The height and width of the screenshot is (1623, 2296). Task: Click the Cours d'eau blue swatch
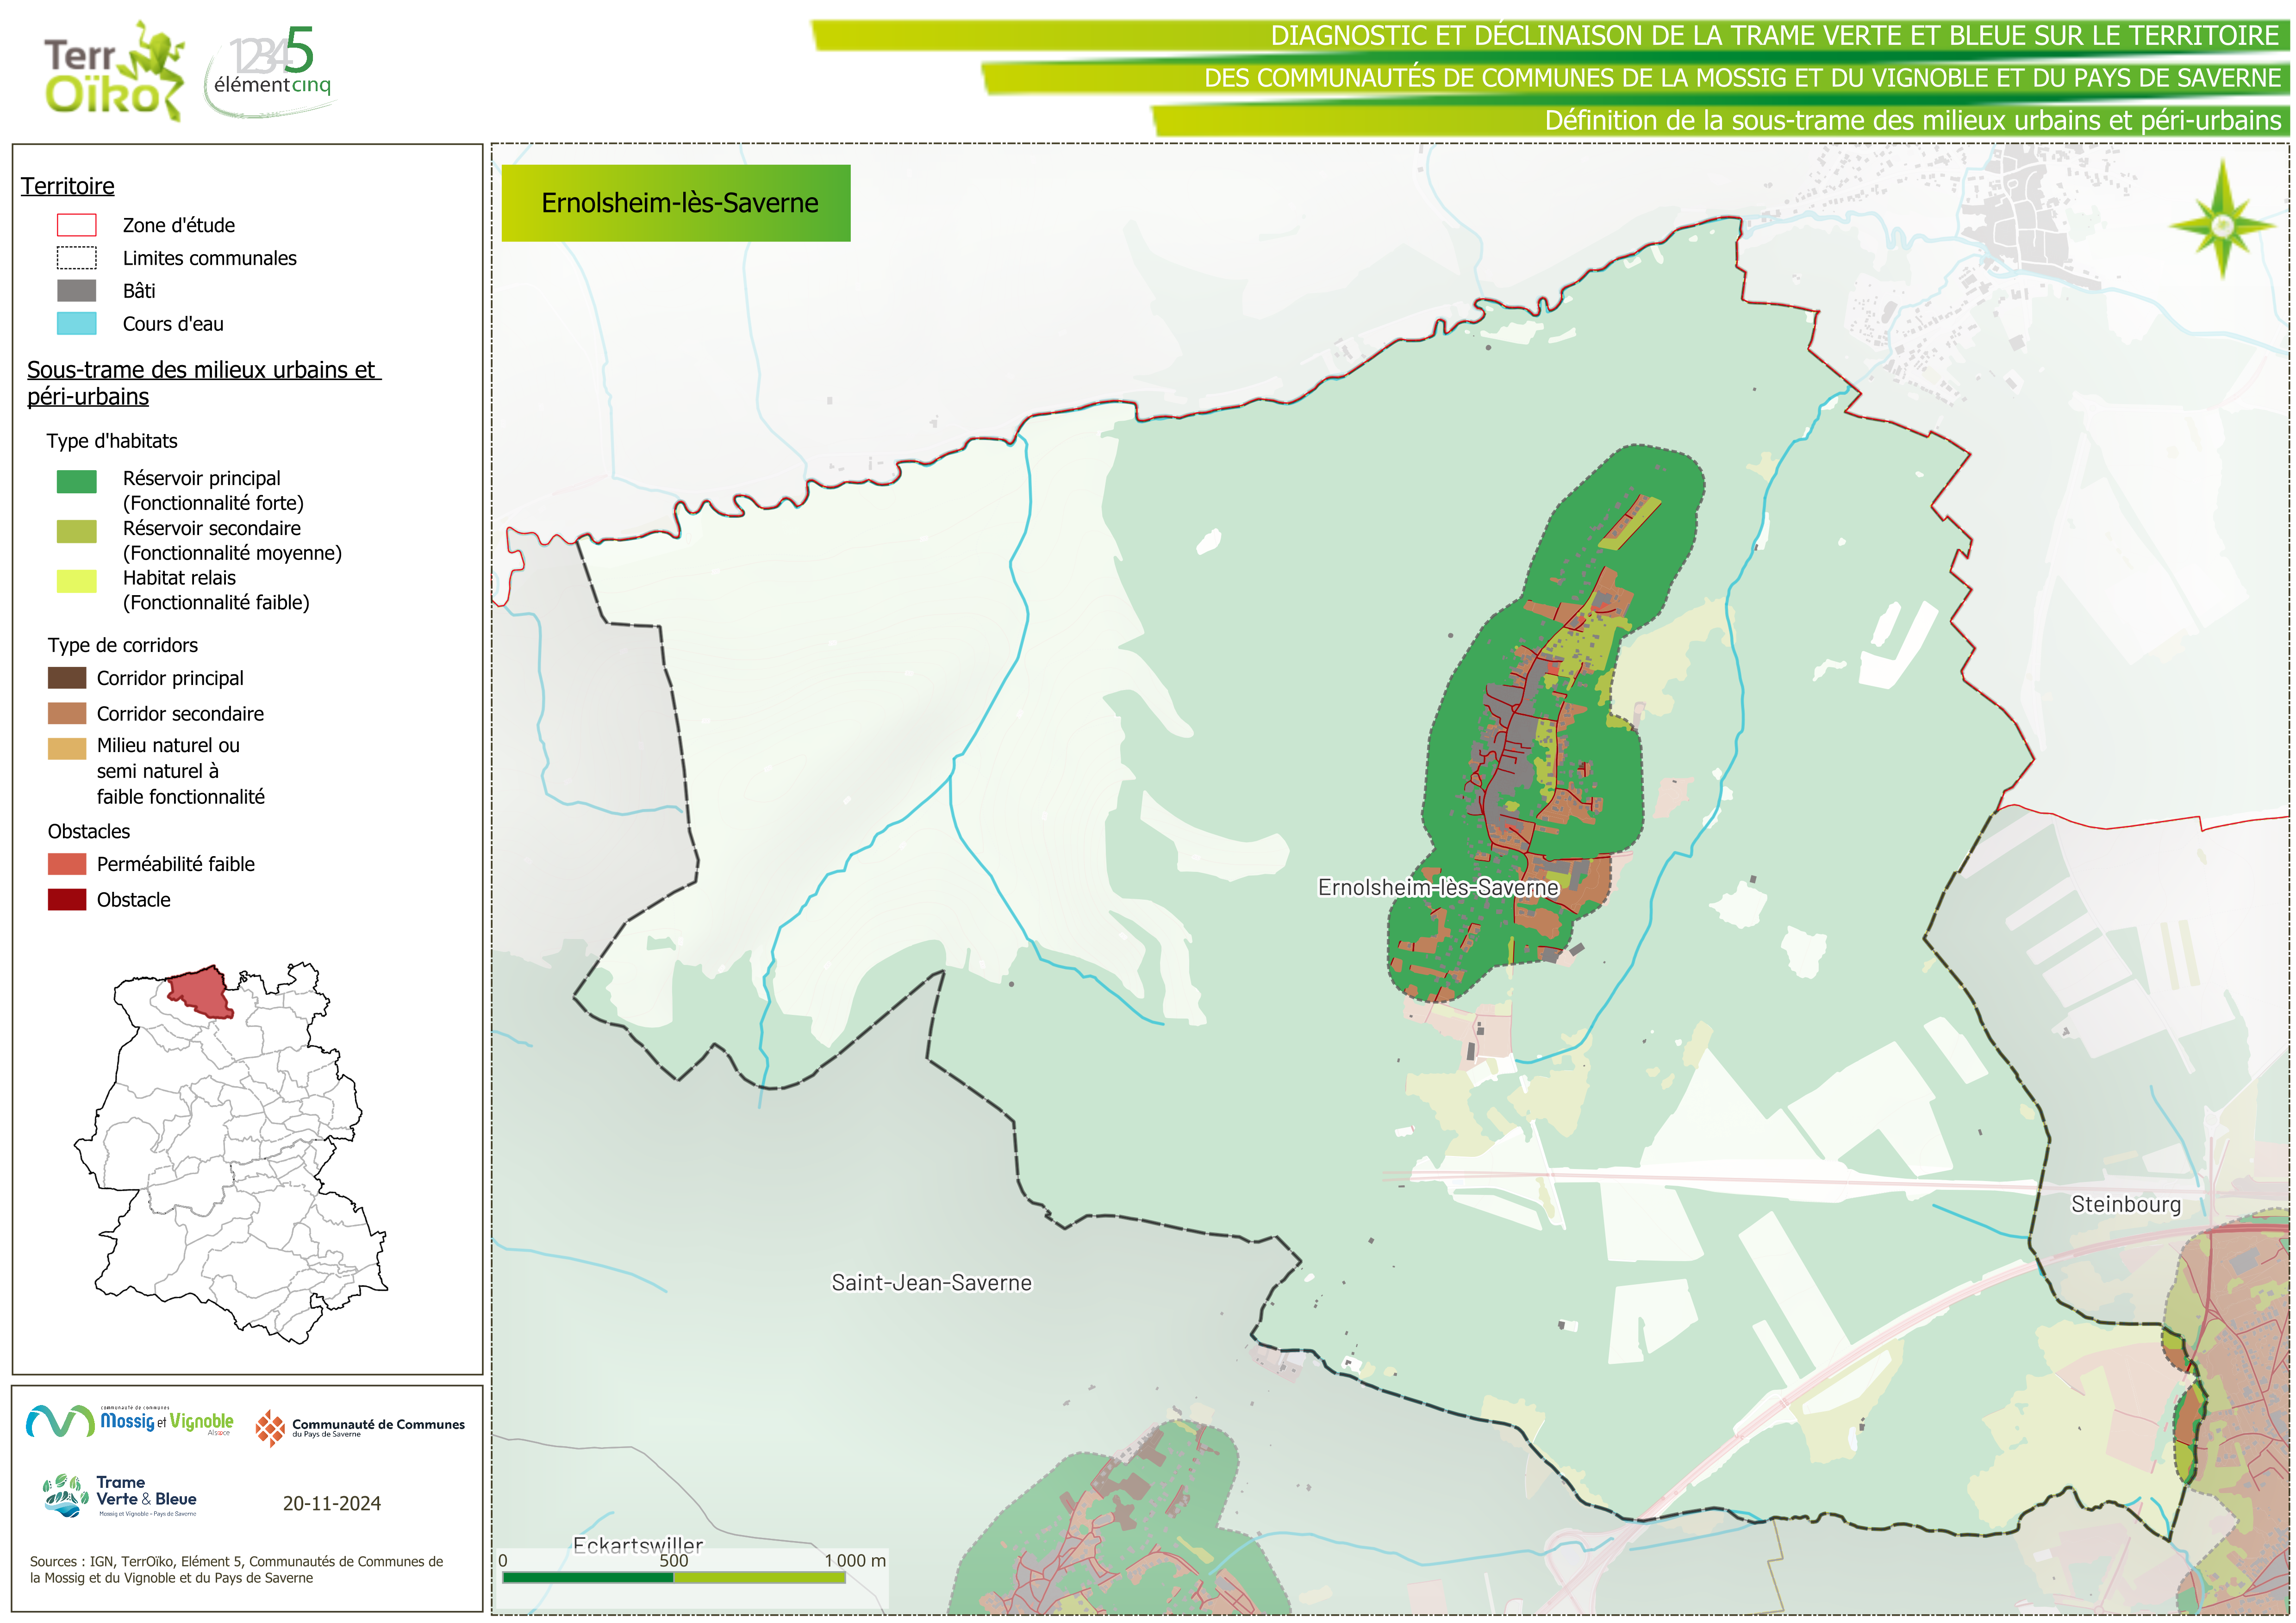click(77, 324)
